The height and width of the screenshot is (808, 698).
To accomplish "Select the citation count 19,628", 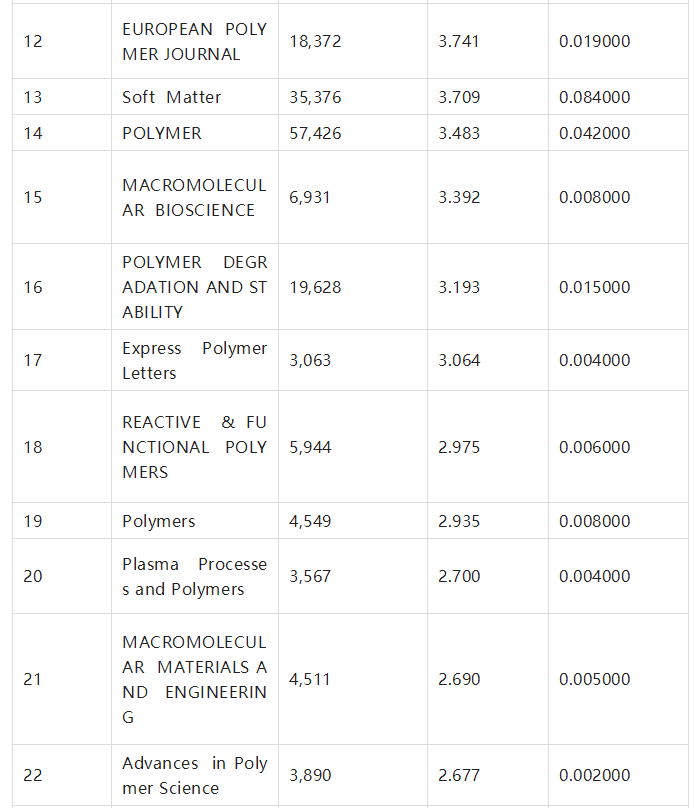I will (x=315, y=287).
